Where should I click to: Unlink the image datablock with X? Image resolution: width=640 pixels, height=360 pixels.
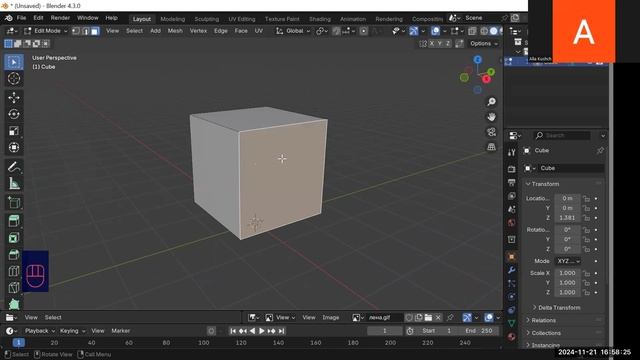pyautogui.click(x=438, y=318)
